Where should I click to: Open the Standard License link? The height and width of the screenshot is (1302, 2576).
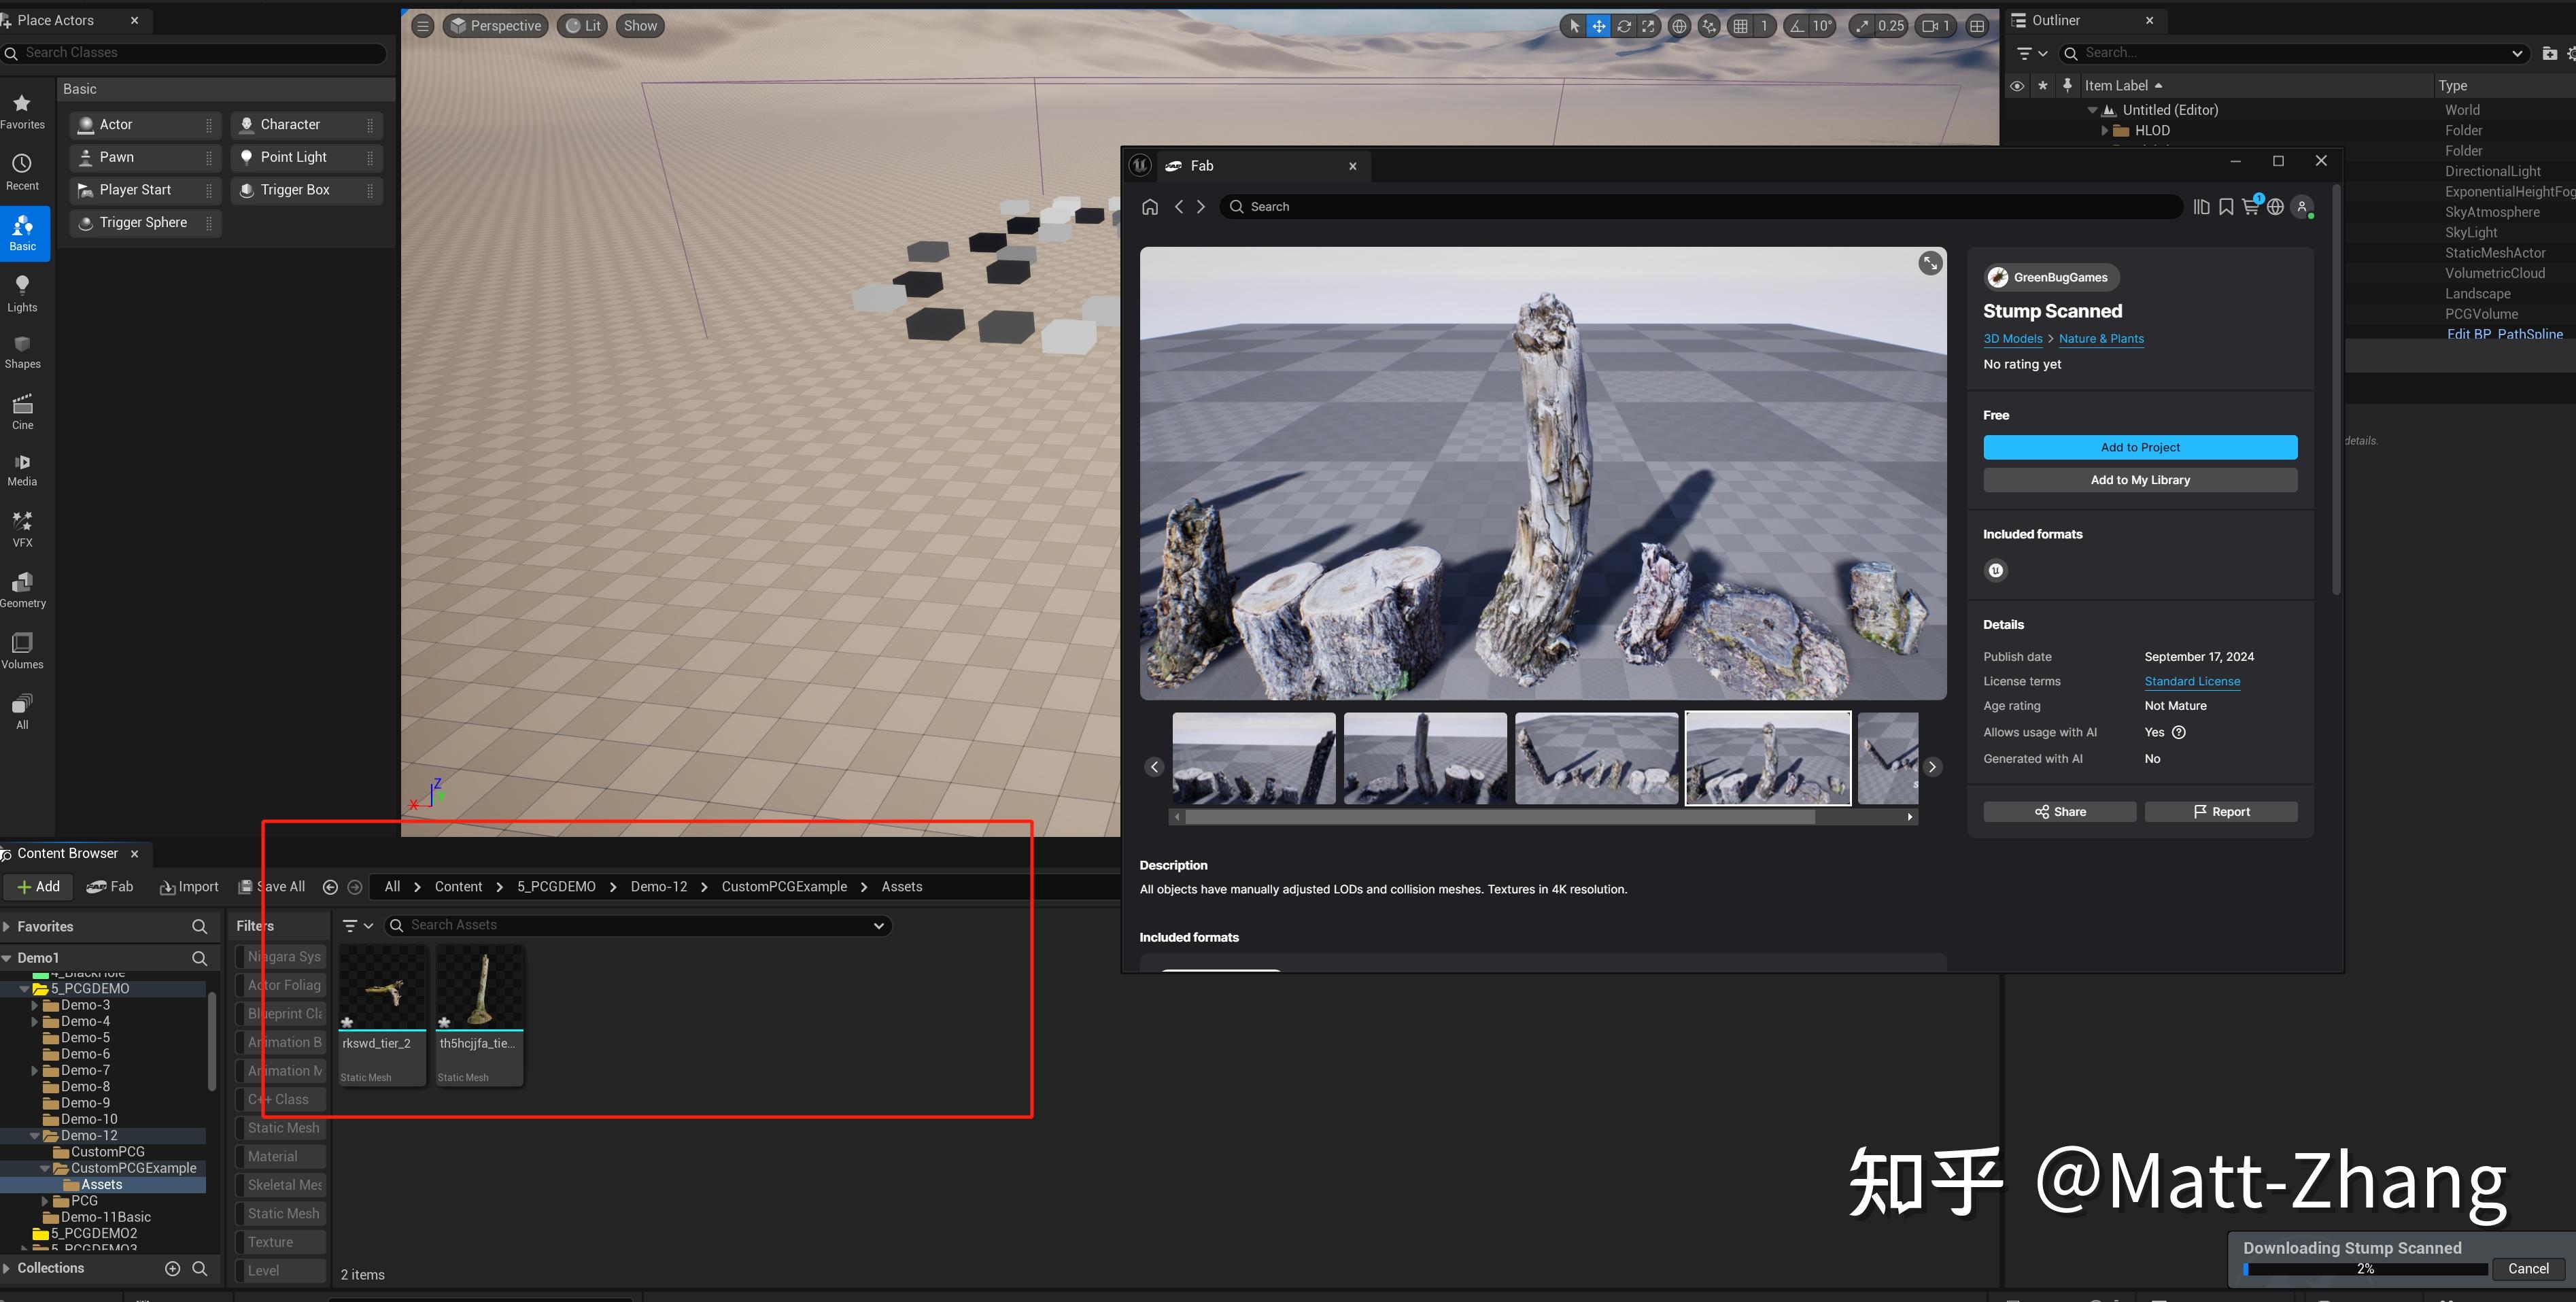click(2192, 681)
